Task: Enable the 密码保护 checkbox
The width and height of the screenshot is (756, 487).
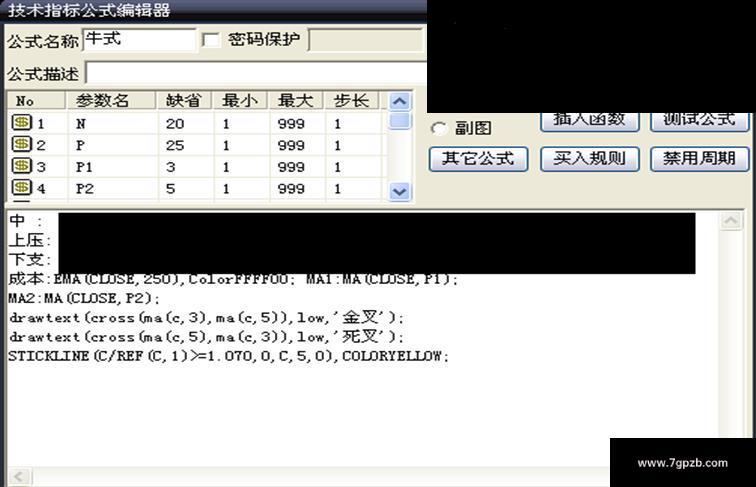Action: [211, 40]
